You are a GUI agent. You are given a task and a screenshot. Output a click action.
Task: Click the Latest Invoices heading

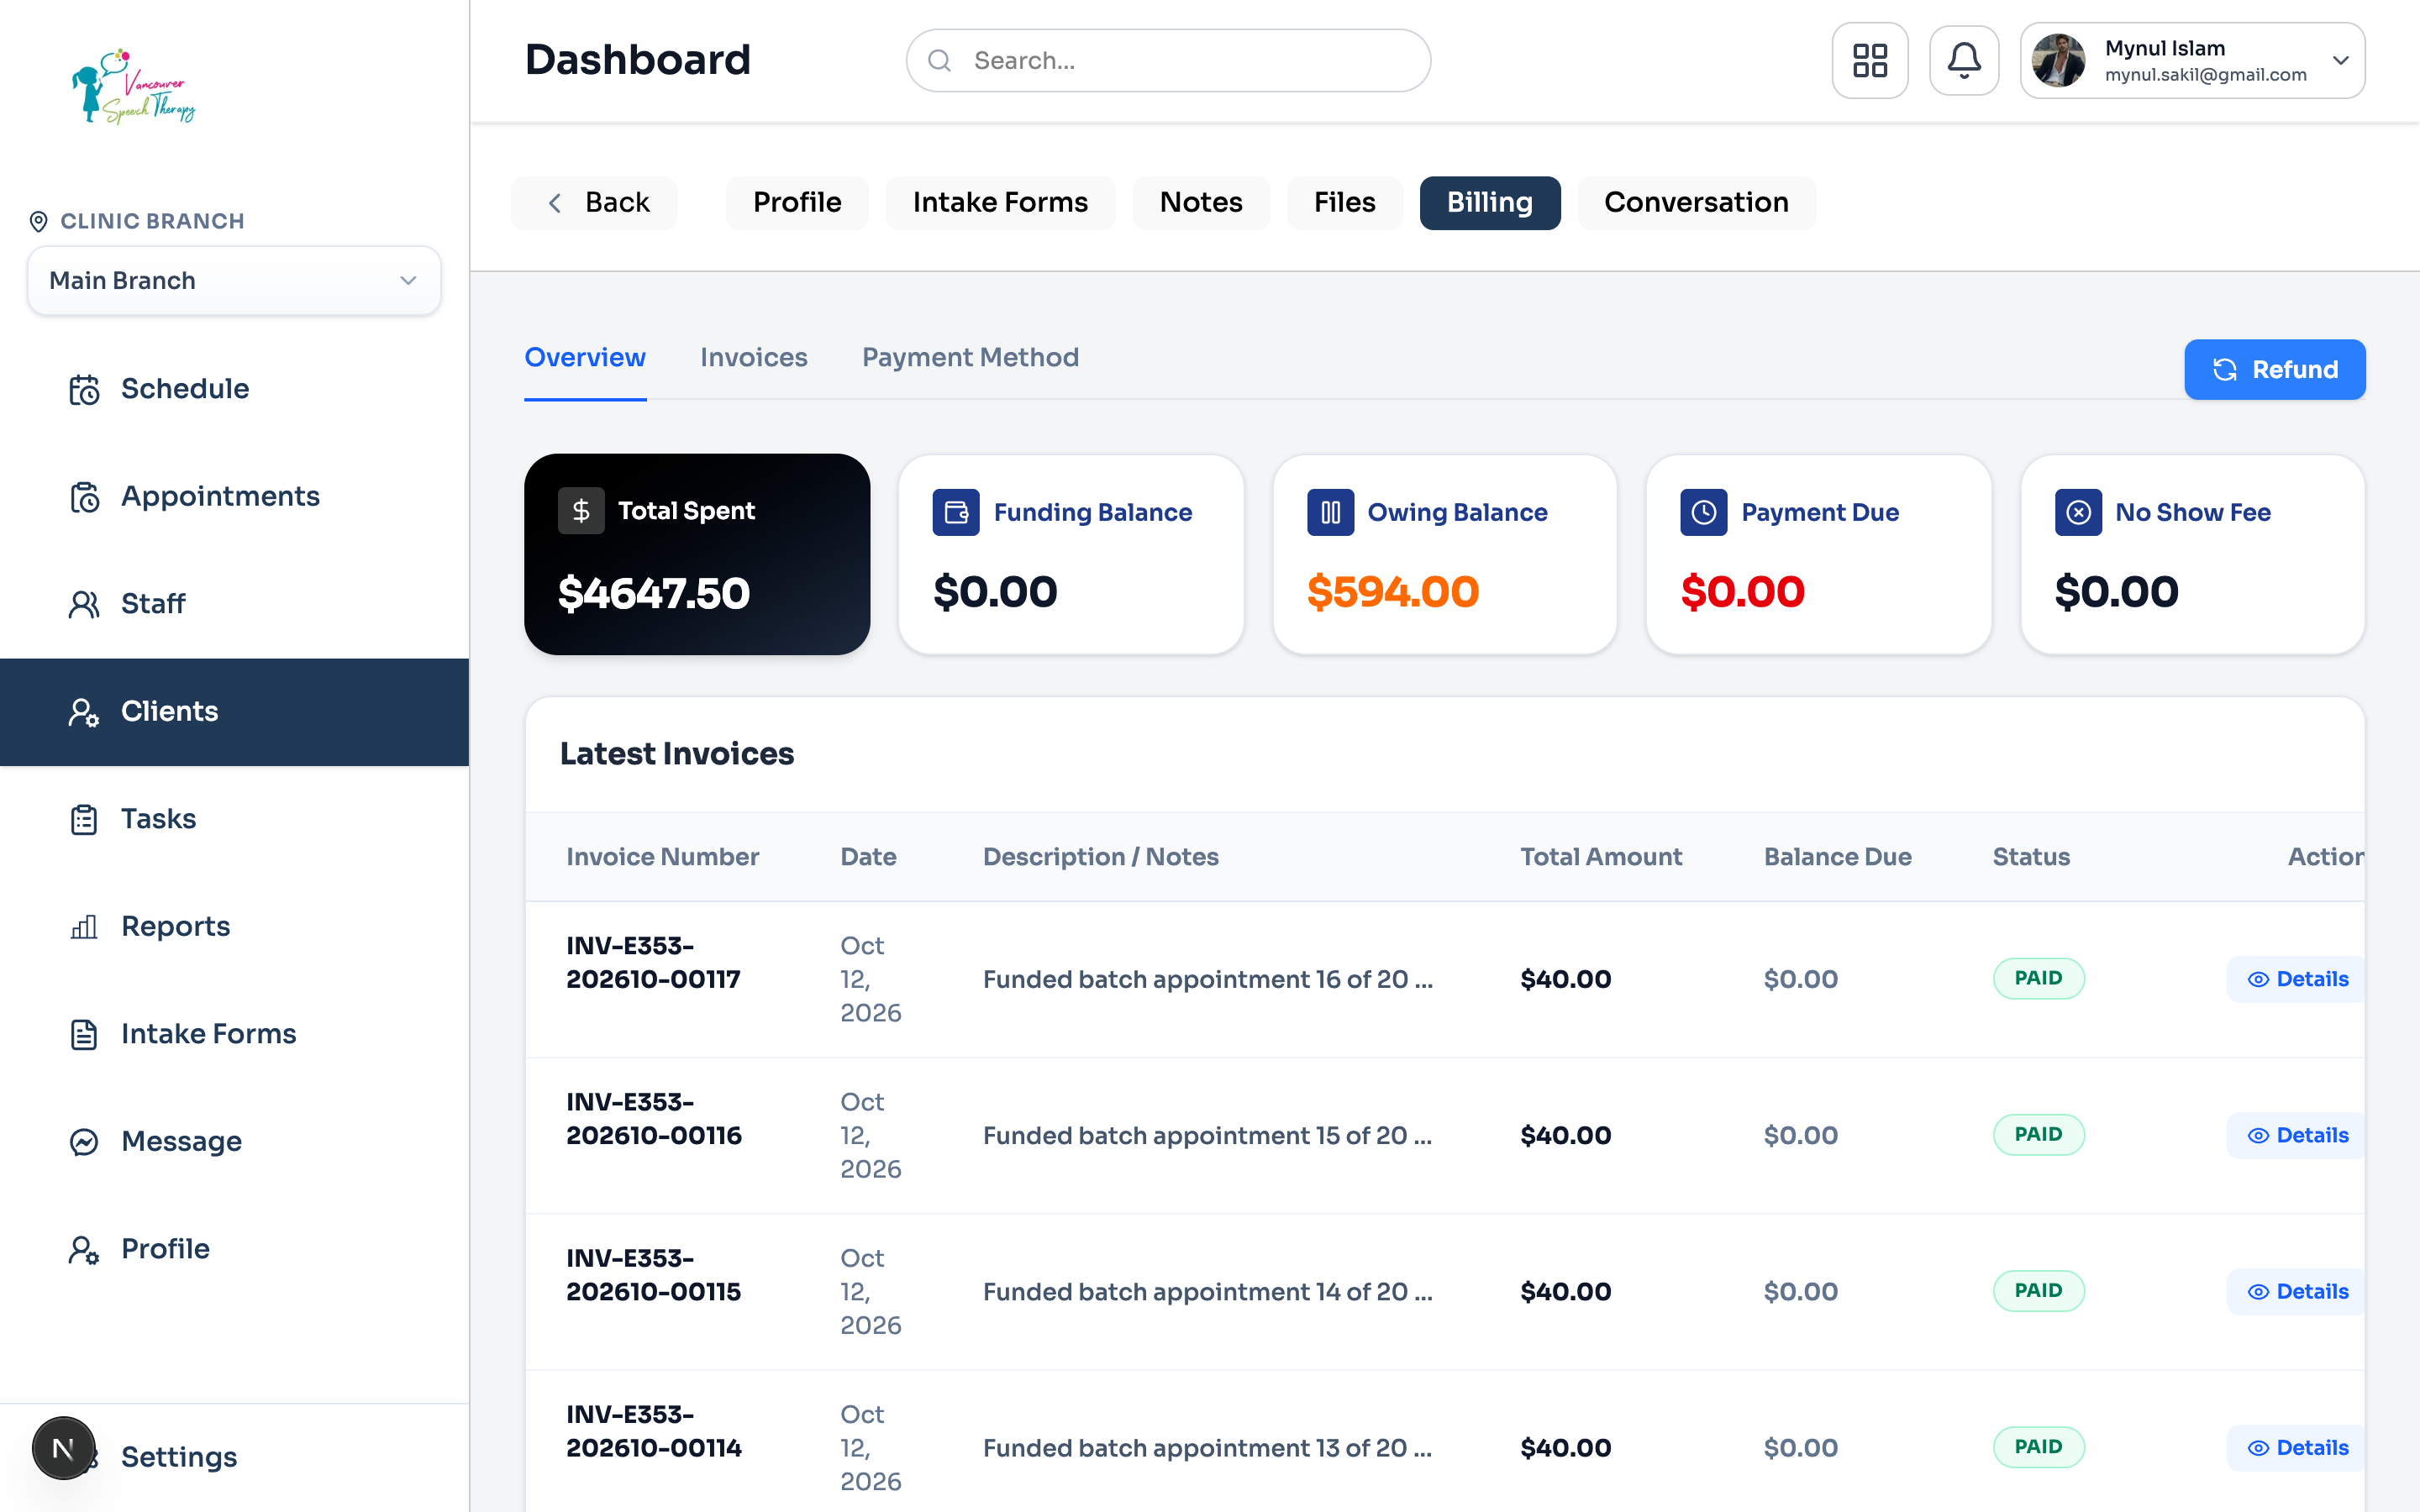[x=677, y=754]
